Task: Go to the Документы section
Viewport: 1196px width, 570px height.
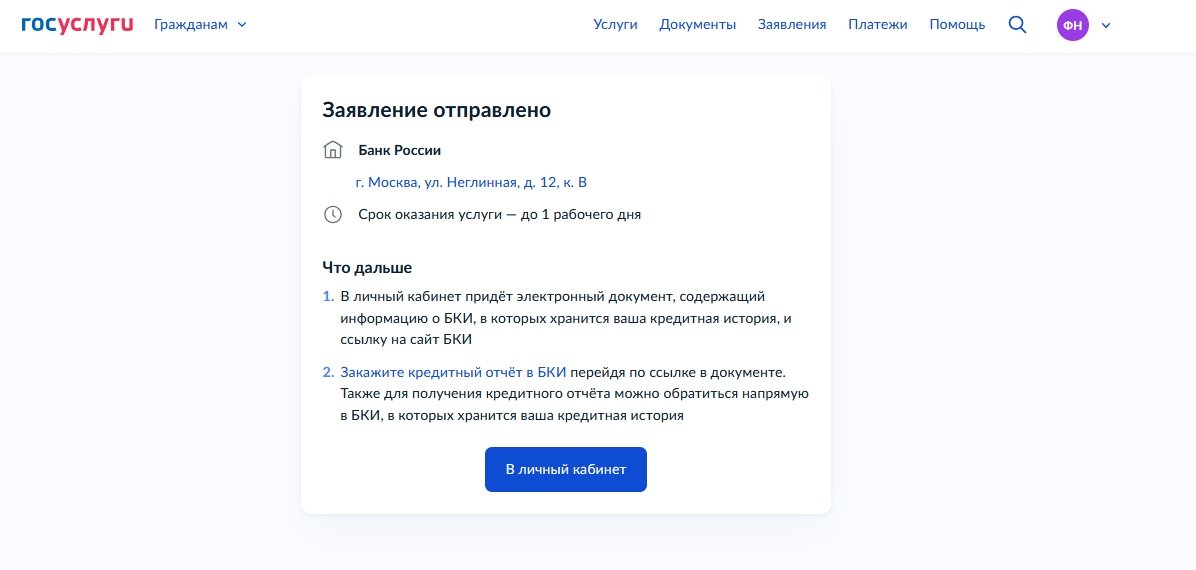Action: tap(698, 25)
